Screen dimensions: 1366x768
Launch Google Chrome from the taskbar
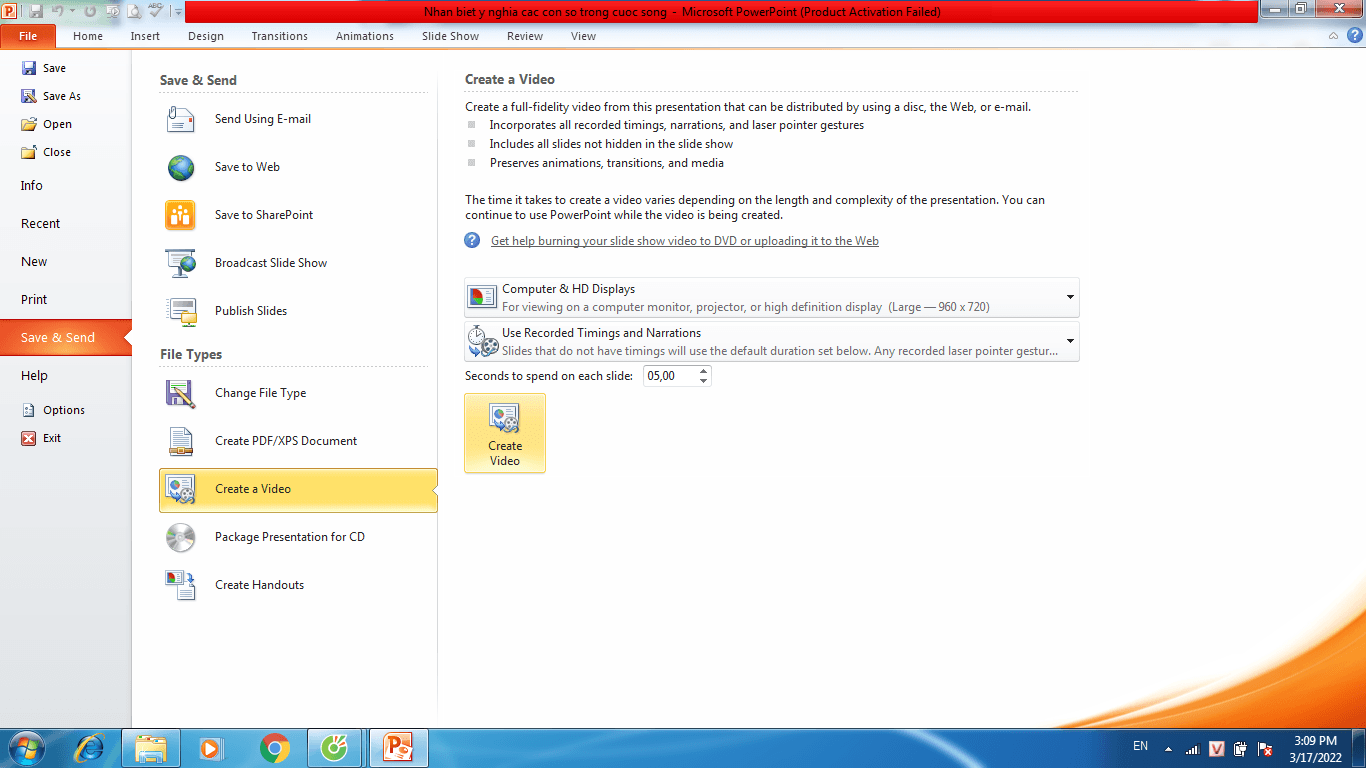click(x=275, y=748)
